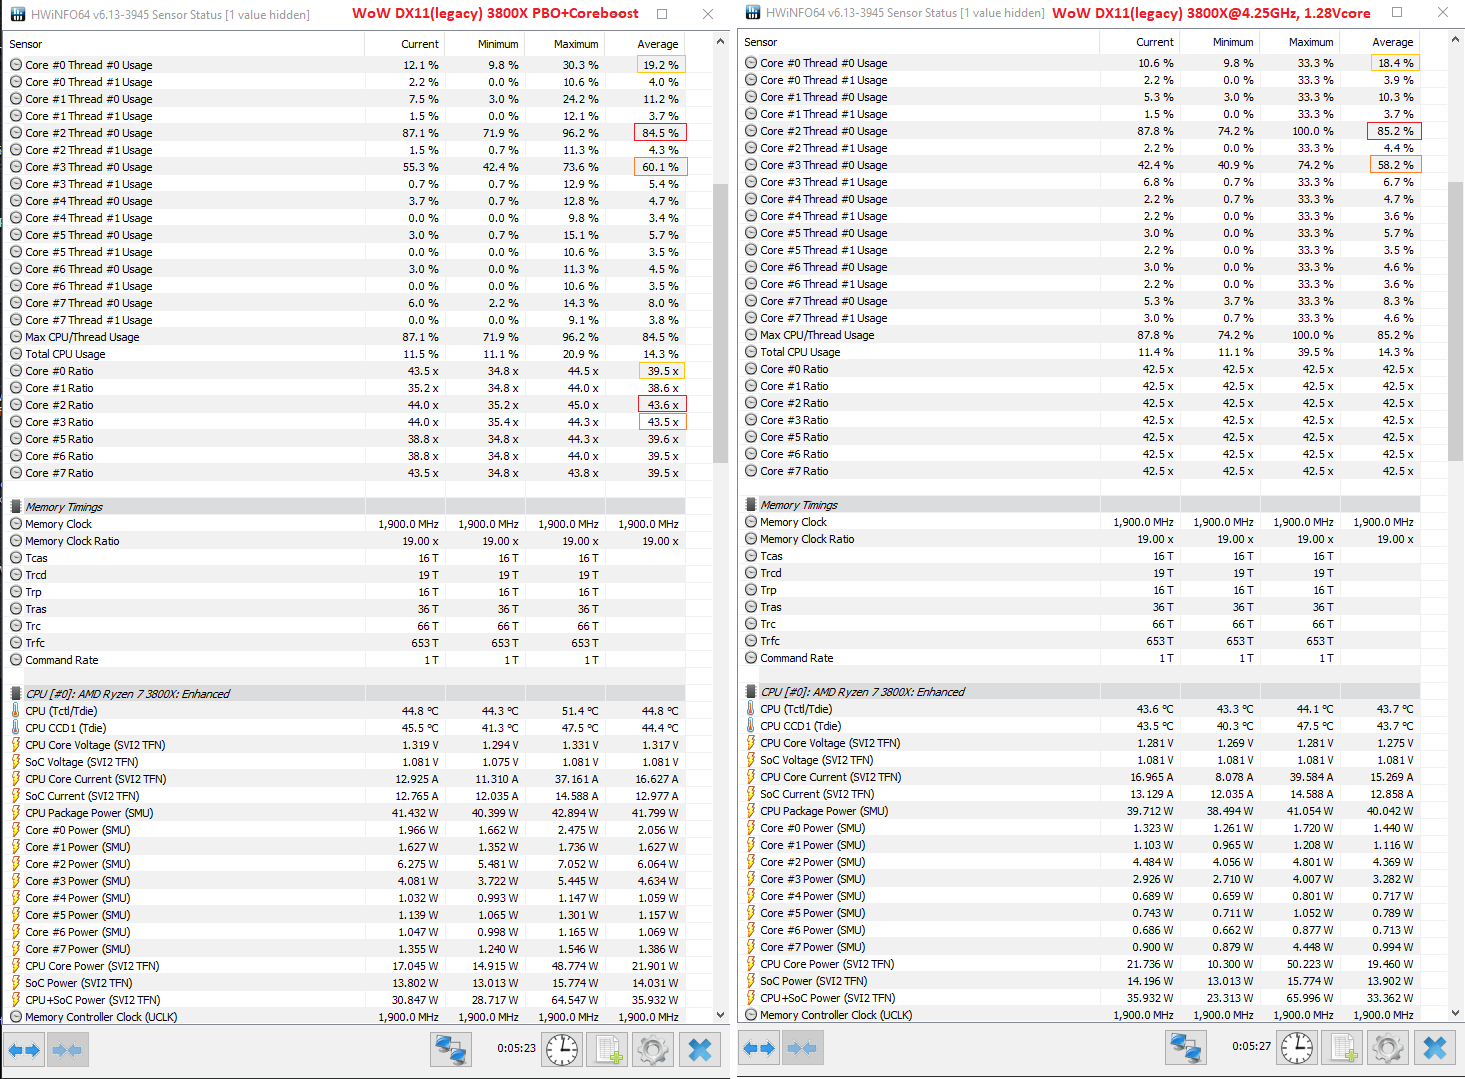The width and height of the screenshot is (1465, 1079).
Task: Close sensors with blue X in right window
Action: (1436, 1048)
